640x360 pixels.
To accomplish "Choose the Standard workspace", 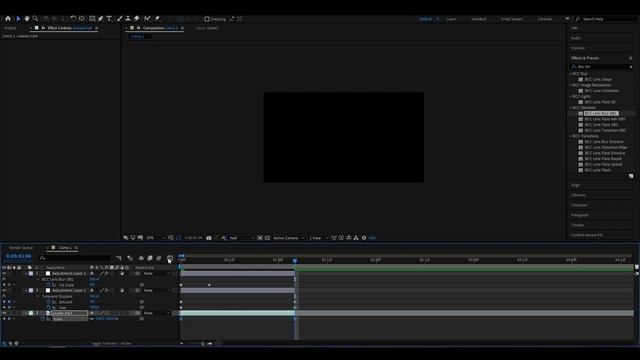I will pos(478,19).
